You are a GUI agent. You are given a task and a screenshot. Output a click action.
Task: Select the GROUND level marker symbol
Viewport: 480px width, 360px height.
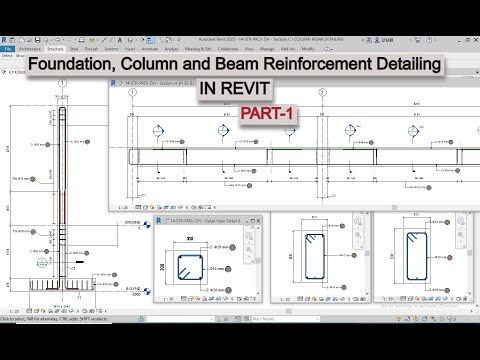pyautogui.click(x=147, y=225)
